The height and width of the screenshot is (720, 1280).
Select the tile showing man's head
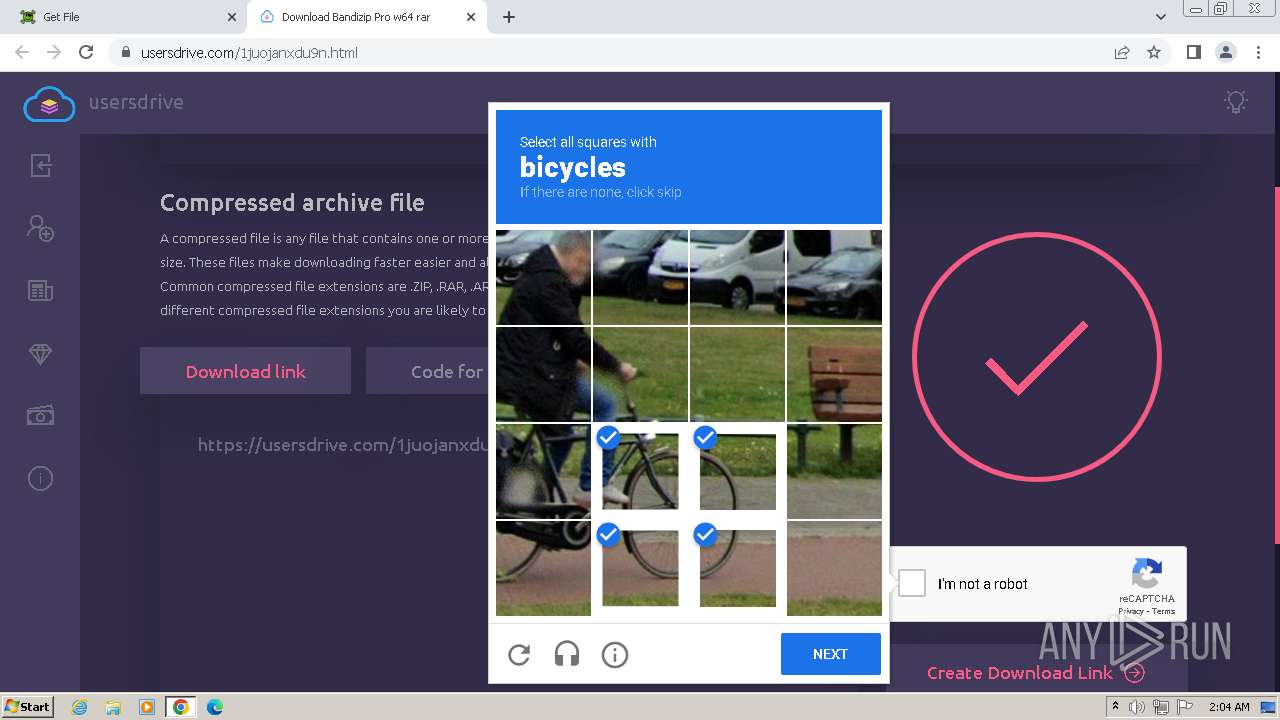(543, 277)
